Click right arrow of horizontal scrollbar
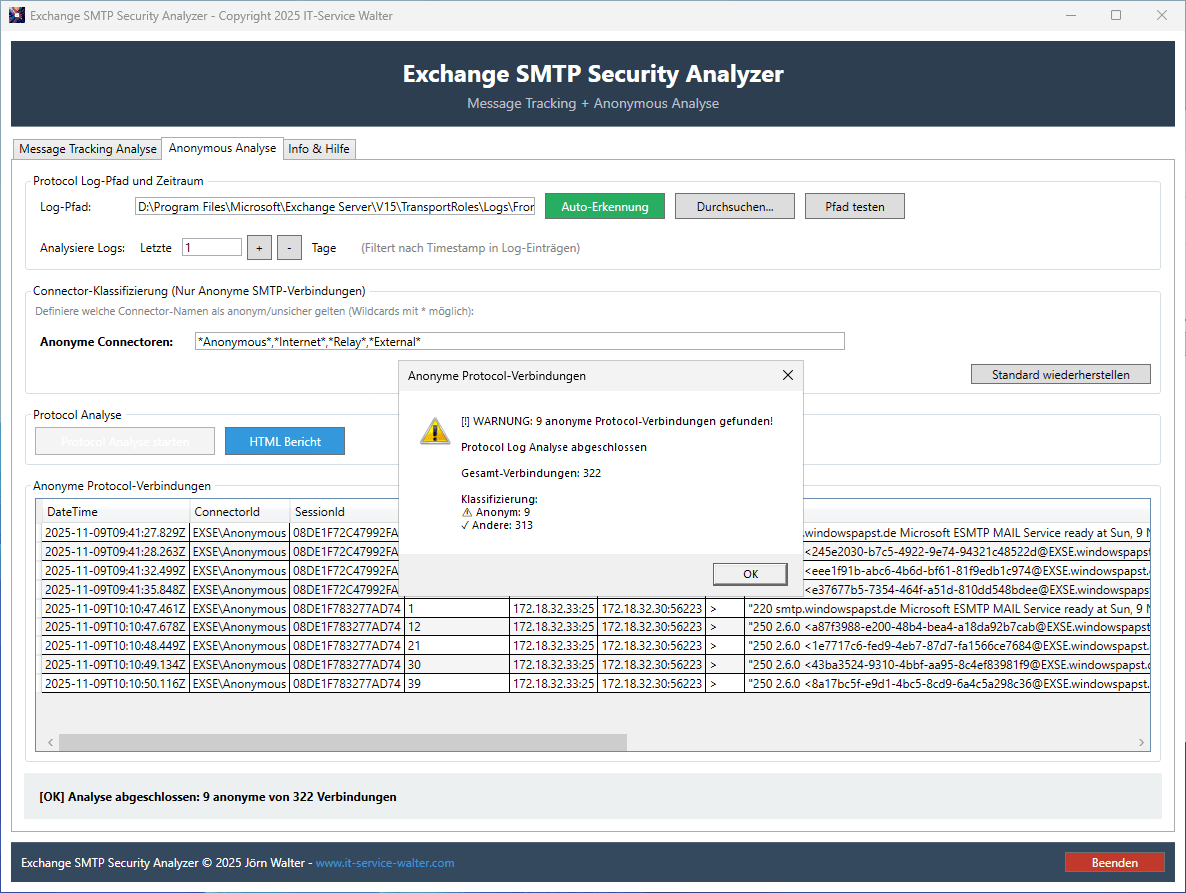Image resolution: width=1186 pixels, height=893 pixels. coord(1142,743)
